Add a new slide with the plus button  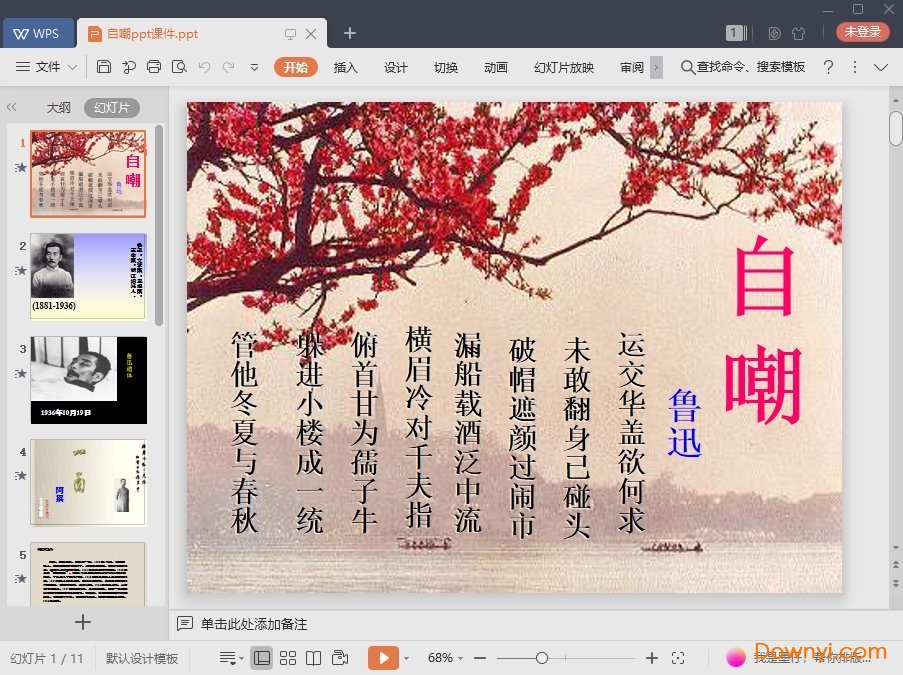pyautogui.click(x=82, y=622)
